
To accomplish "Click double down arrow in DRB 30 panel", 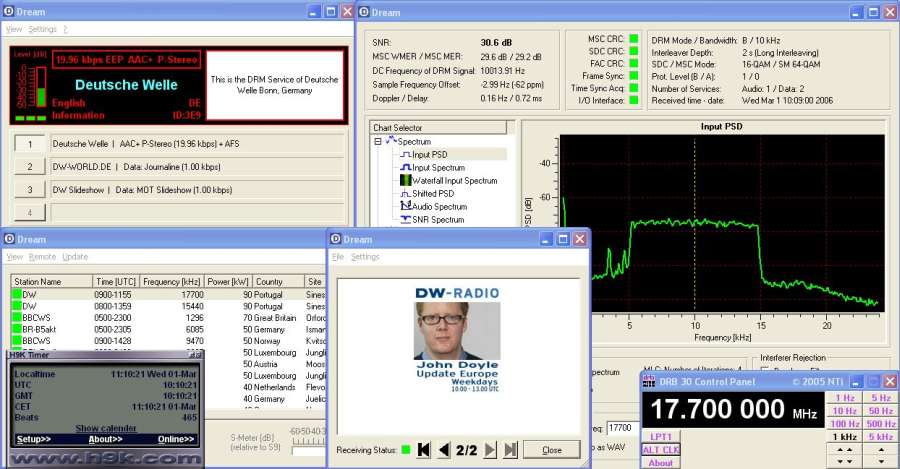I will point(845,462).
